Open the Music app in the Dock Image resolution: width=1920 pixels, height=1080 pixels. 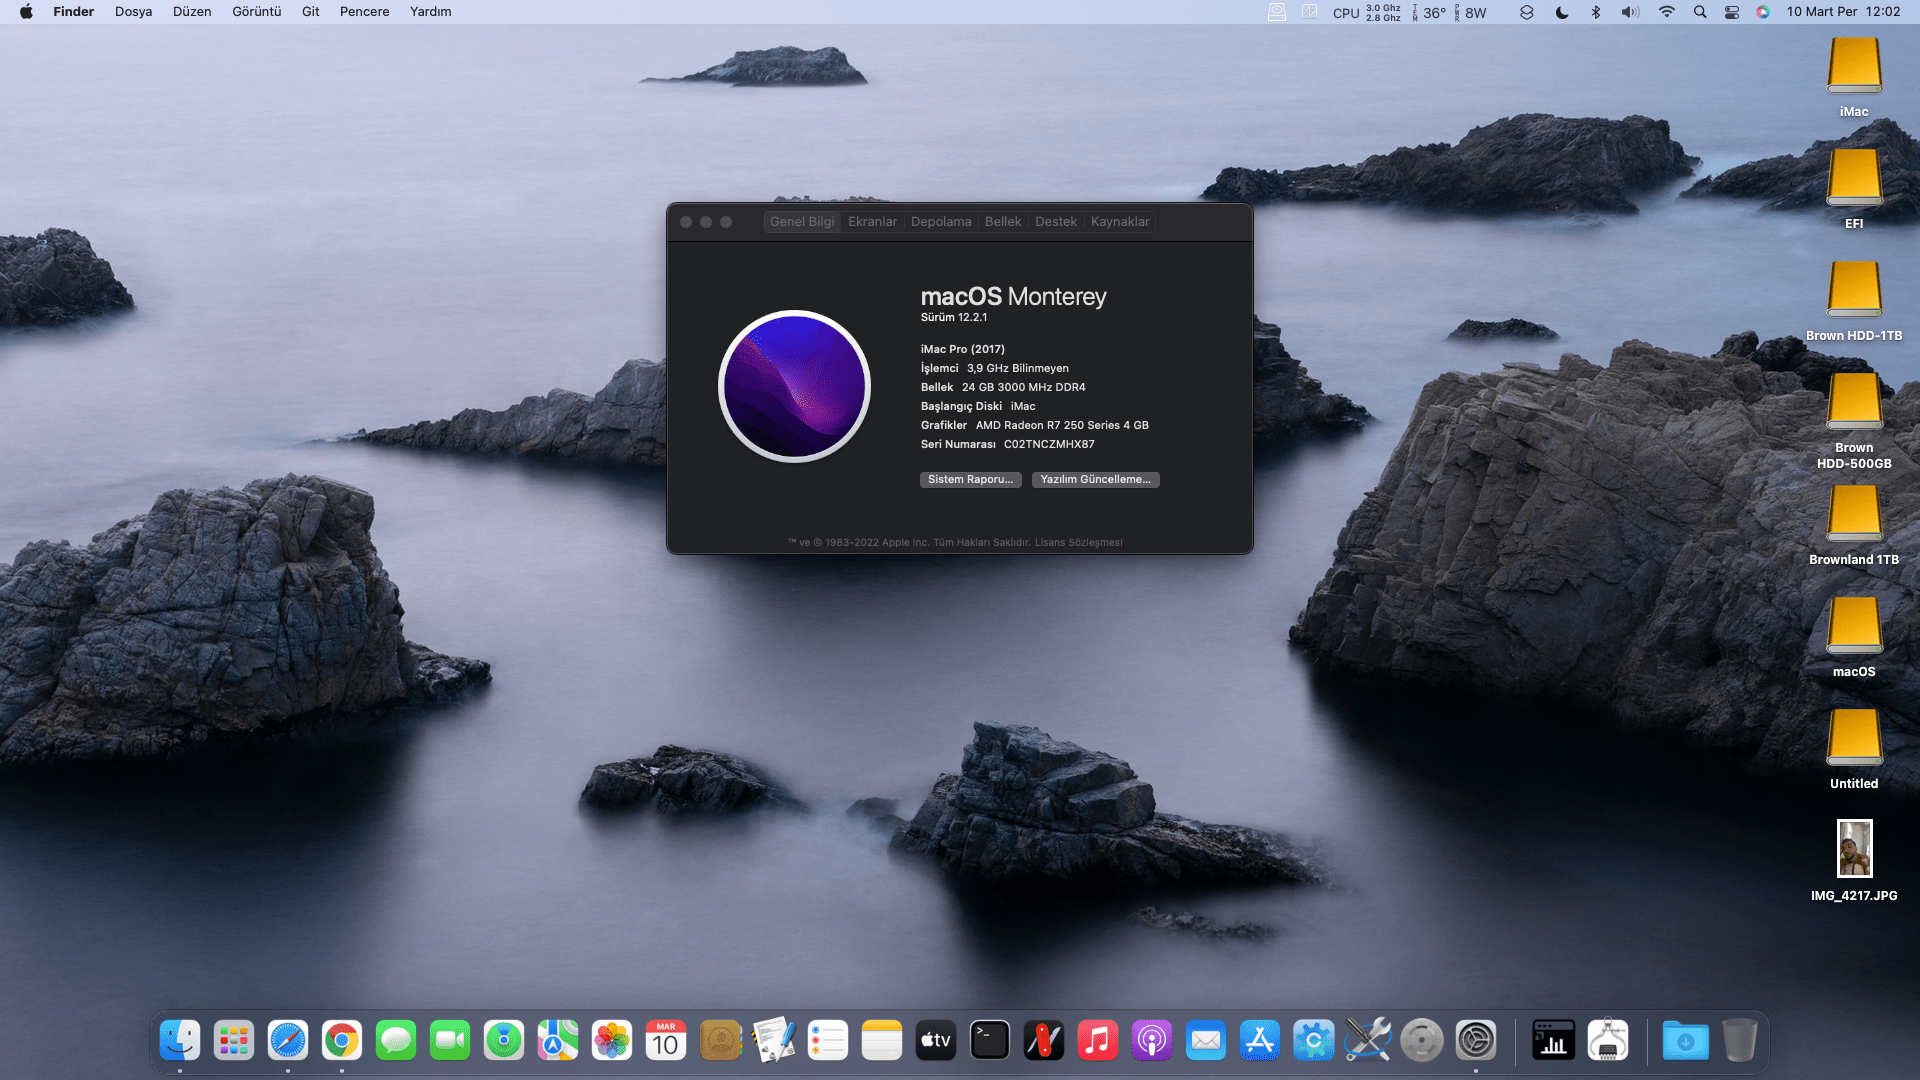point(1098,1041)
